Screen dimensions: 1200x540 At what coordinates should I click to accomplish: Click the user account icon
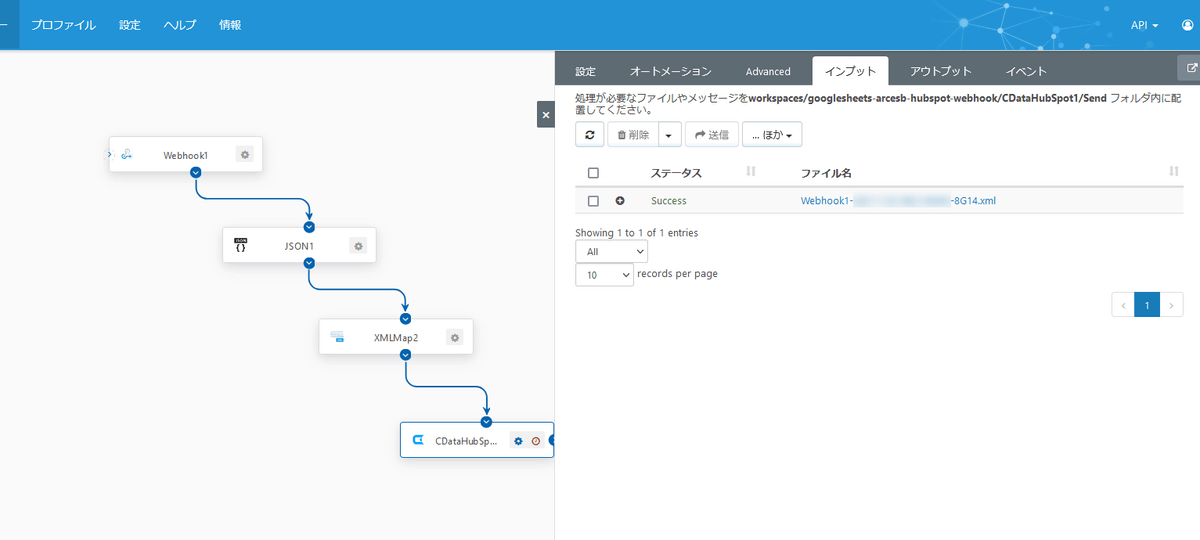click(1188, 25)
